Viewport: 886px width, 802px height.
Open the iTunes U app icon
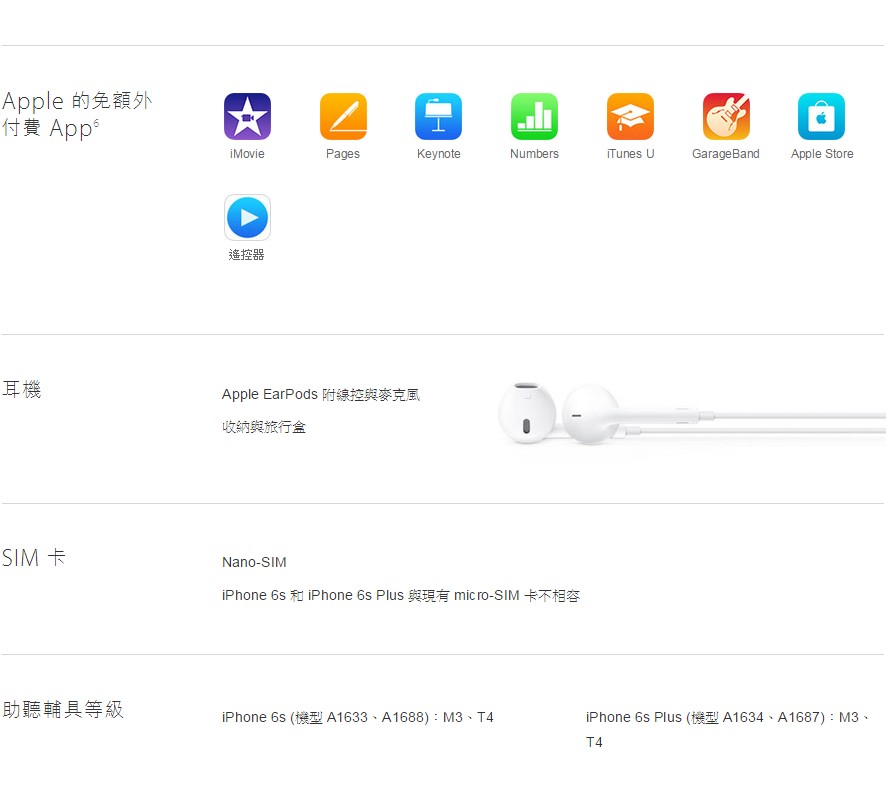[x=631, y=116]
